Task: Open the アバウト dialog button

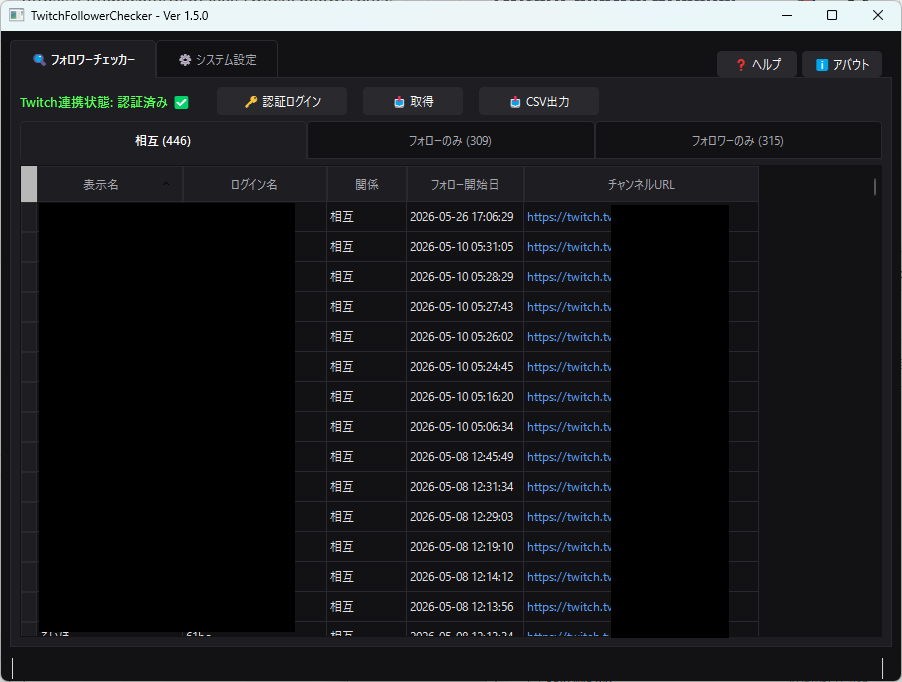Action: pyautogui.click(x=842, y=64)
